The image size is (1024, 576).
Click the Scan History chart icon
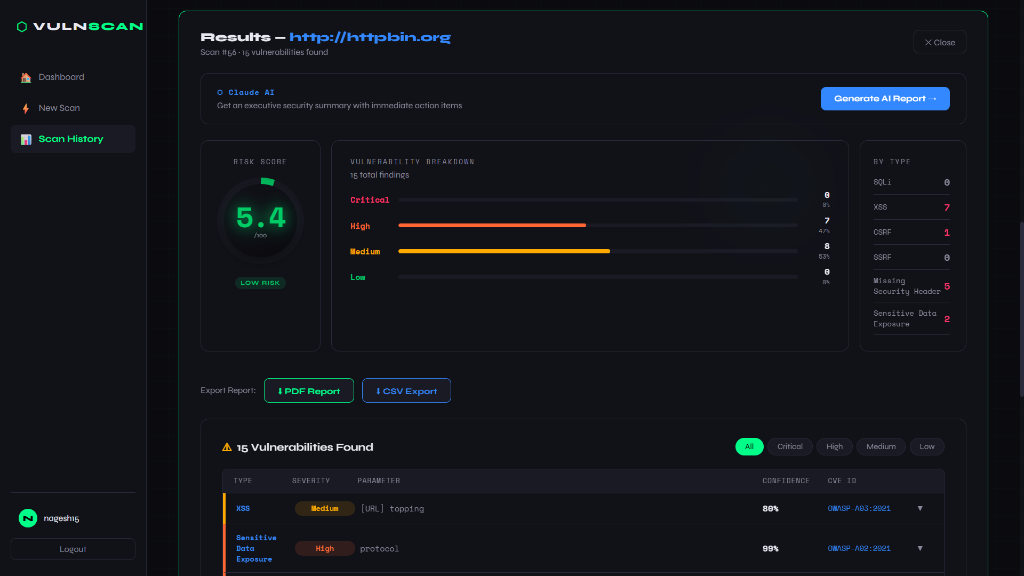click(26, 139)
